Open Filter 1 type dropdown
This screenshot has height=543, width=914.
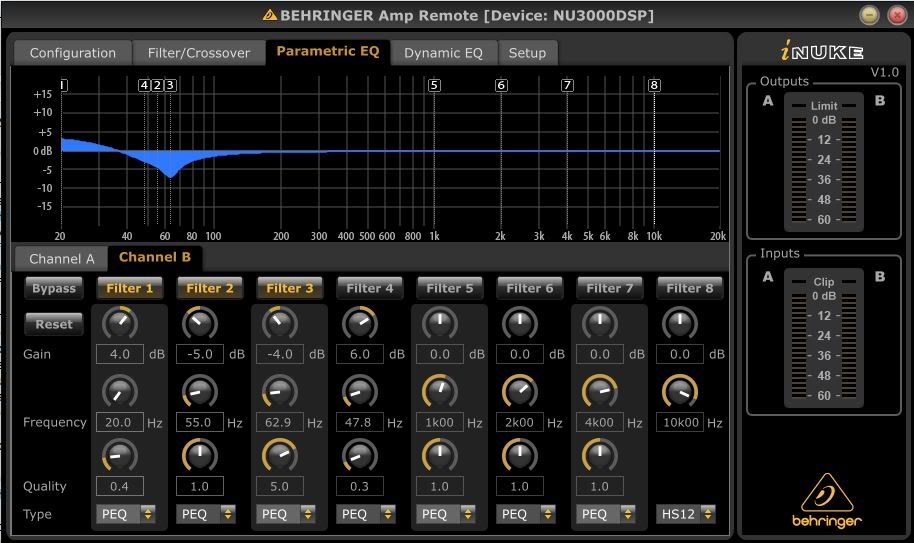click(125, 514)
